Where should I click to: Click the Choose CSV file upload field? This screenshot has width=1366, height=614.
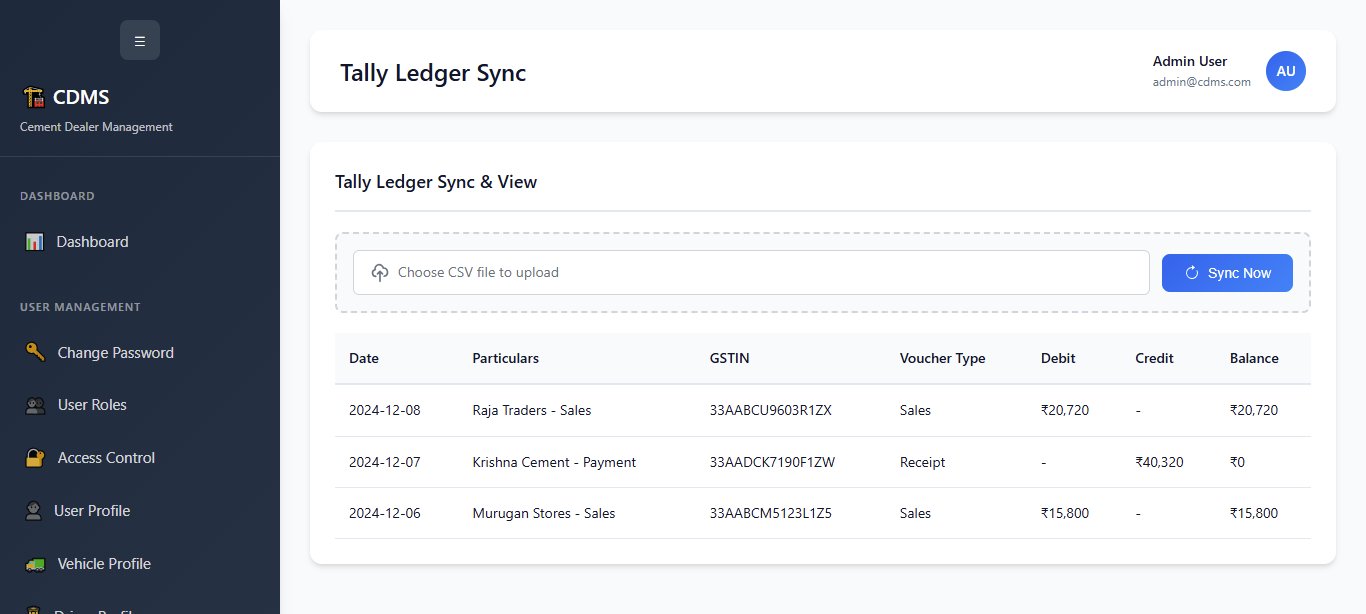click(751, 272)
